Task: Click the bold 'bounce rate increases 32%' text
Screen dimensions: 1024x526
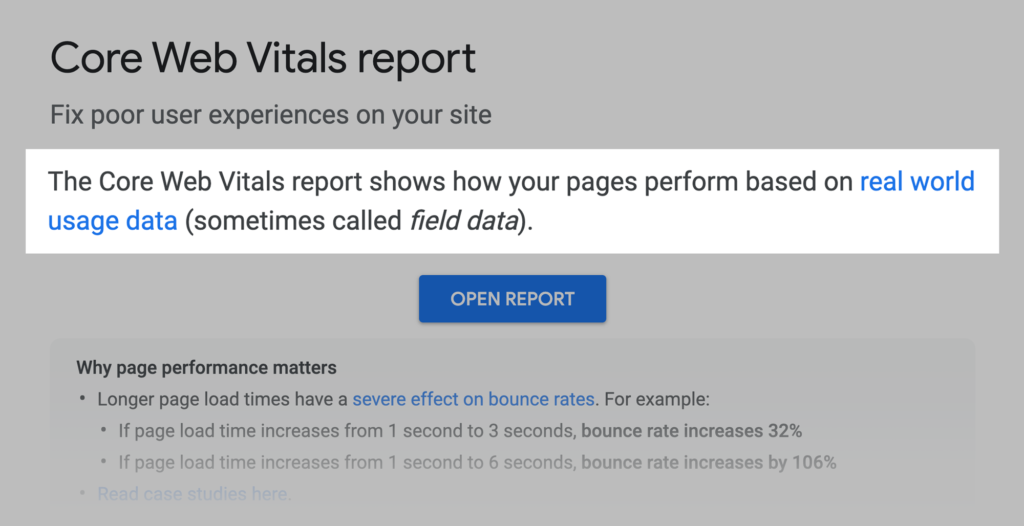Action: click(x=691, y=431)
